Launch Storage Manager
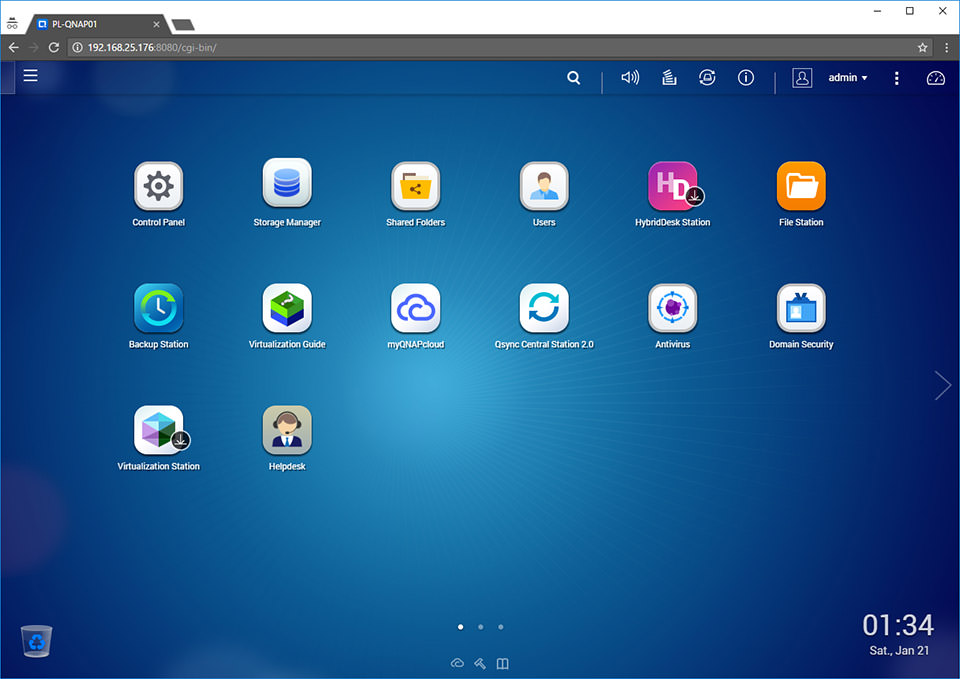This screenshot has width=960, height=679. coord(287,183)
